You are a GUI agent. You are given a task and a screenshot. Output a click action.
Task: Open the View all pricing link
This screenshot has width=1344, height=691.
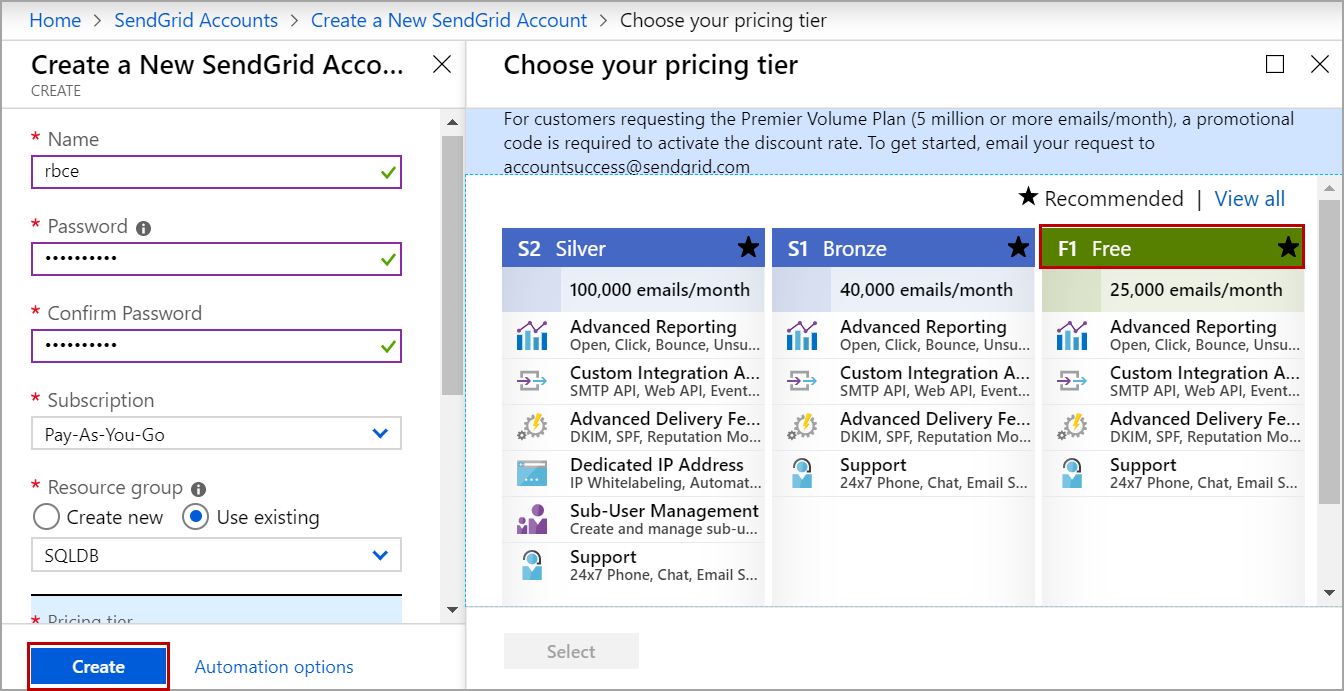tap(1250, 198)
